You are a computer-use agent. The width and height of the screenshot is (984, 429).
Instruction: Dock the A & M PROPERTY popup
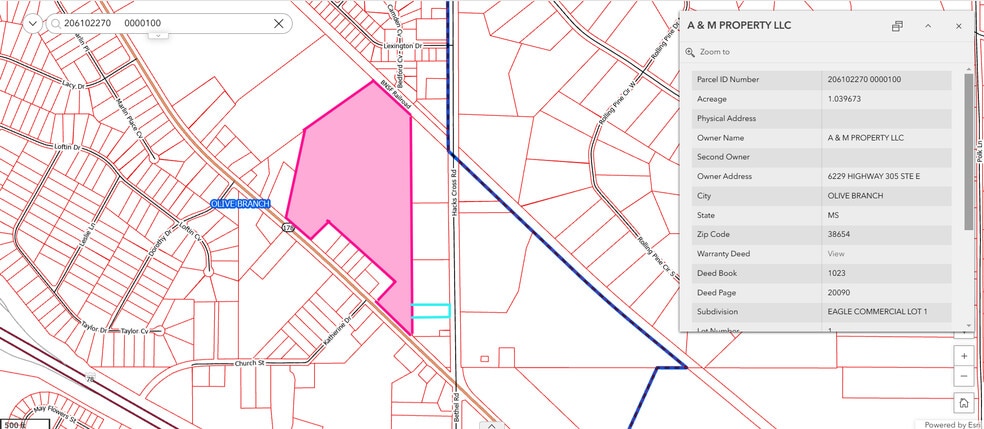898,26
